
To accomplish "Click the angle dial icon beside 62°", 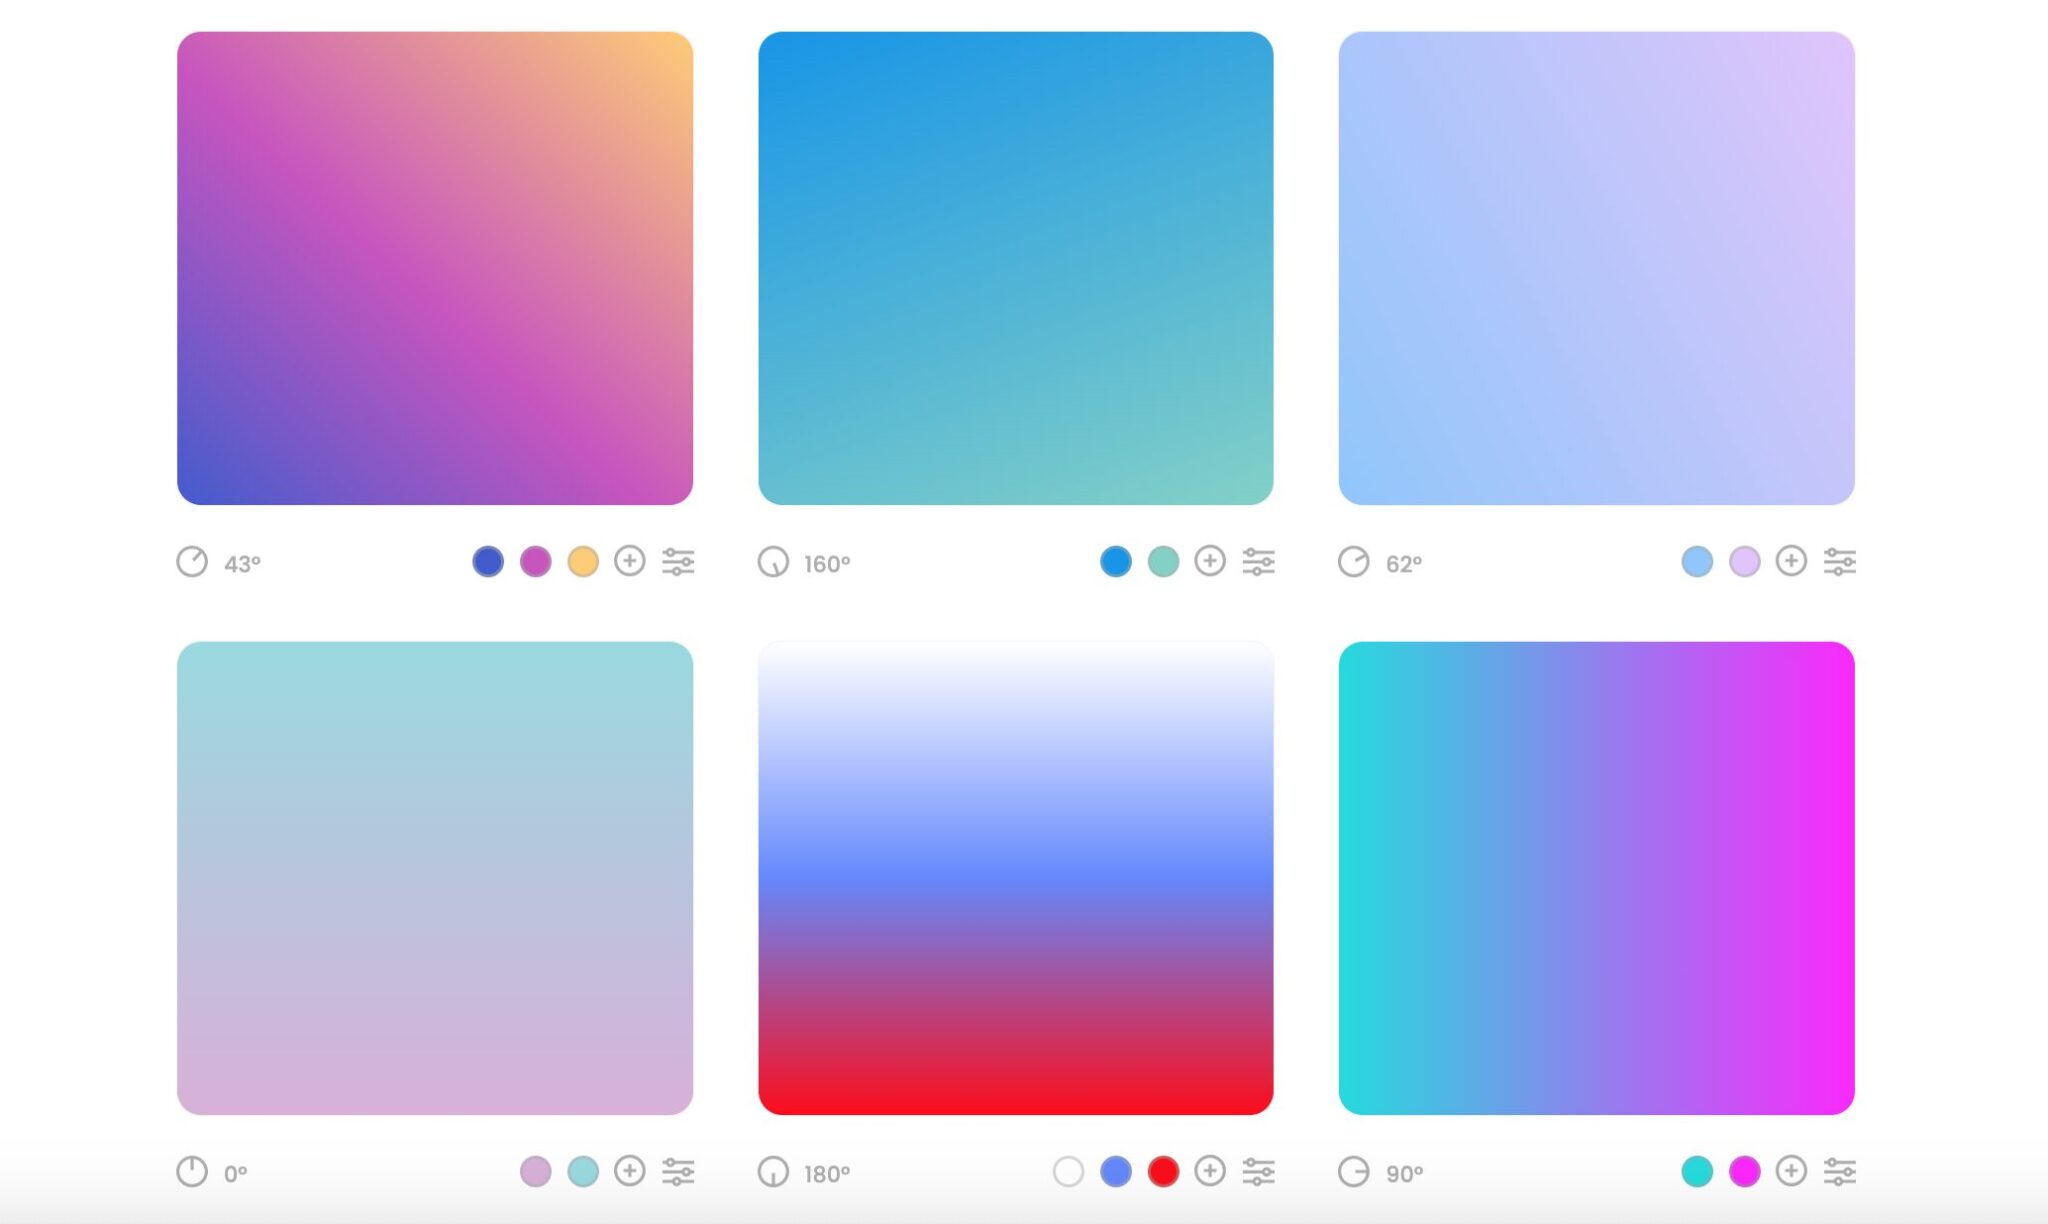I will [1354, 562].
